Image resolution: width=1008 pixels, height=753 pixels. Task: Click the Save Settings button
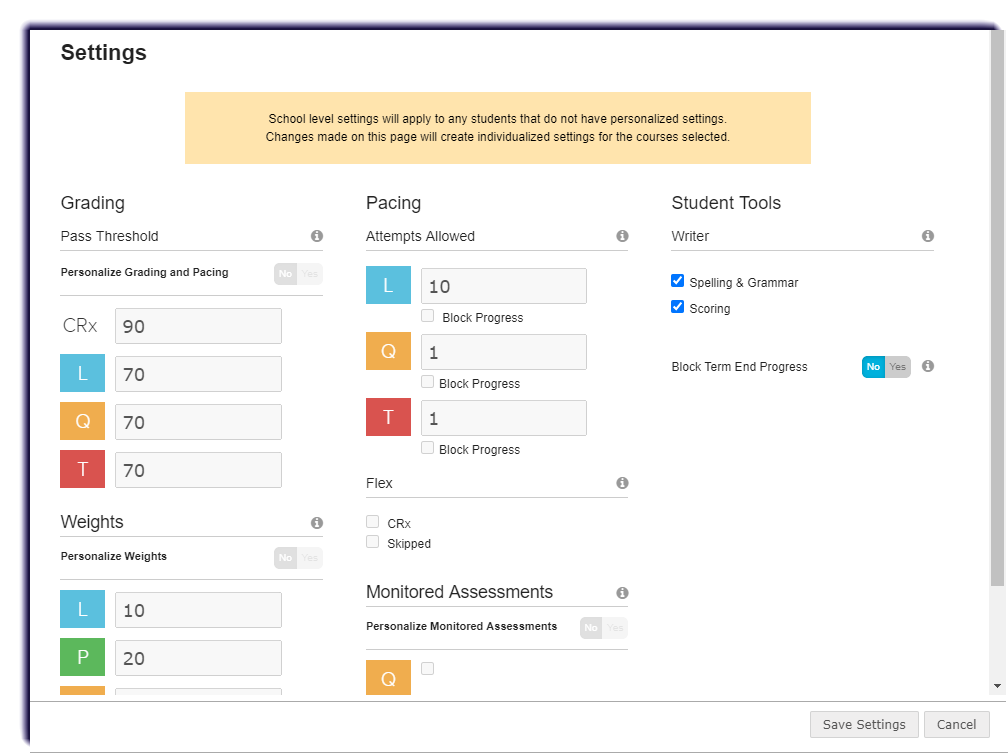tap(863, 724)
